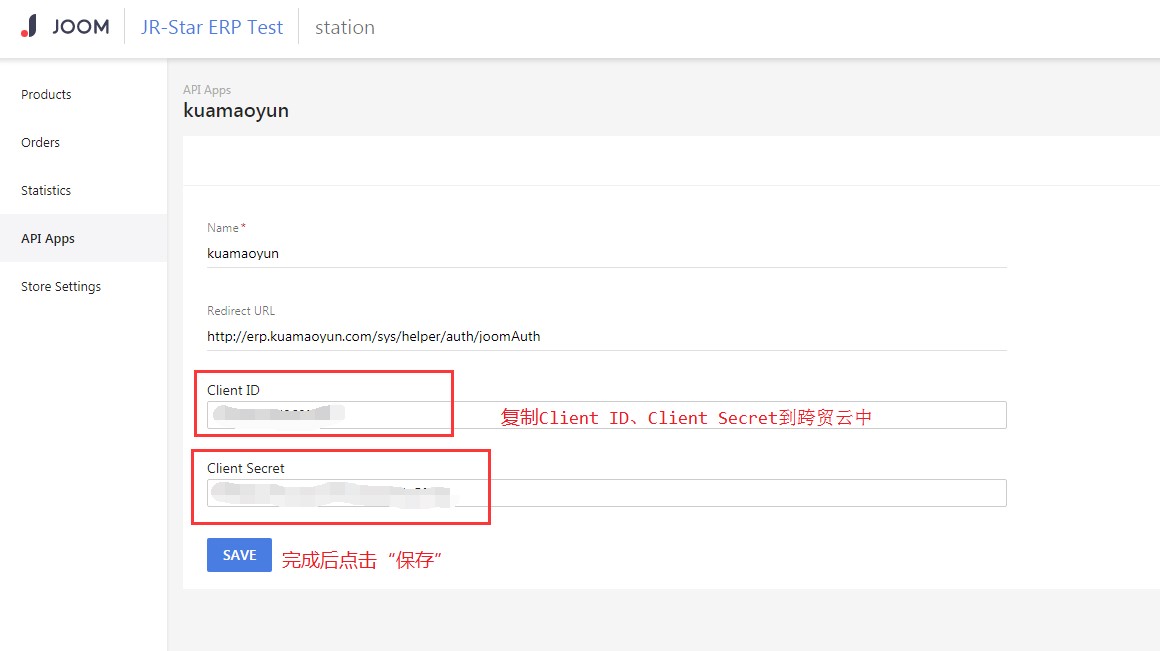Open Products in the sidebar

(x=46, y=95)
